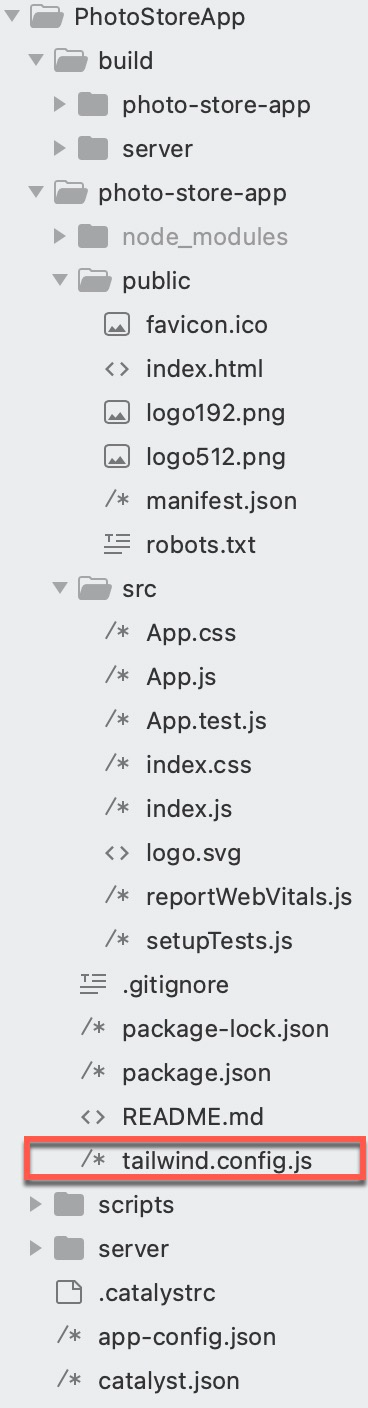Click the favicon.ico image file icon
The height and width of the screenshot is (1408, 368).
[117, 325]
